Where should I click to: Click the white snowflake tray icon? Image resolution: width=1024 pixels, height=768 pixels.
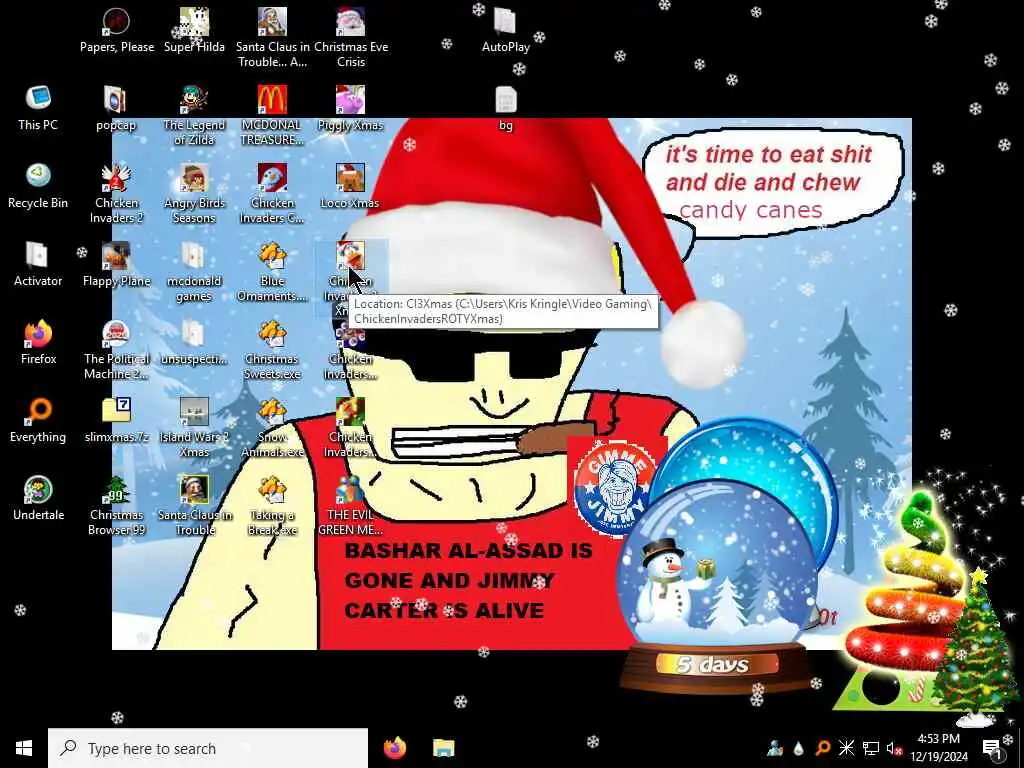coord(846,748)
